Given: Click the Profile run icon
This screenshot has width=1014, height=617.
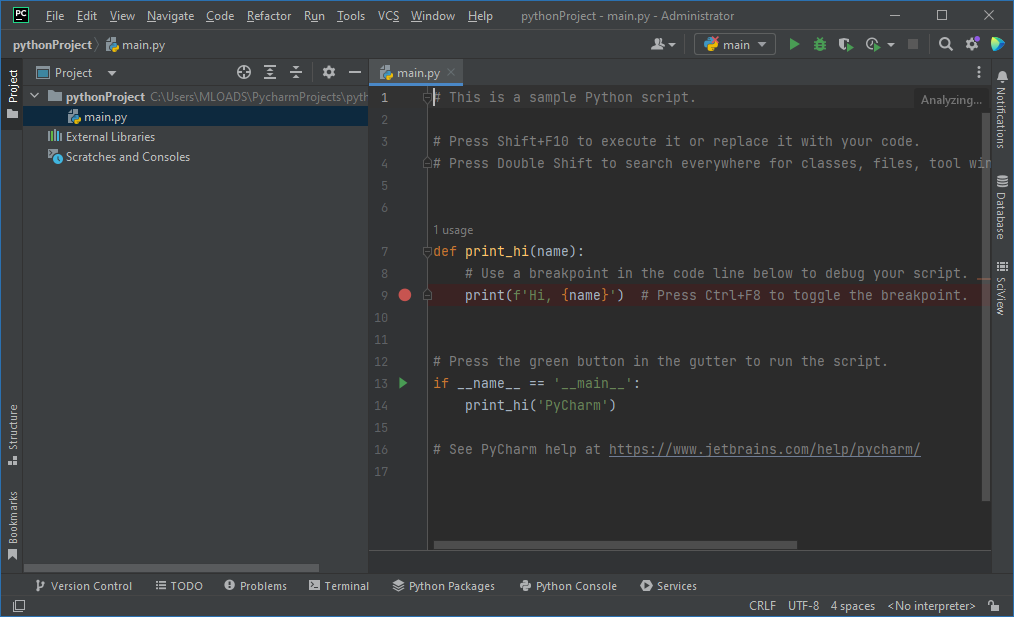Looking at the screenshot, I should click(x=872, y=44).
